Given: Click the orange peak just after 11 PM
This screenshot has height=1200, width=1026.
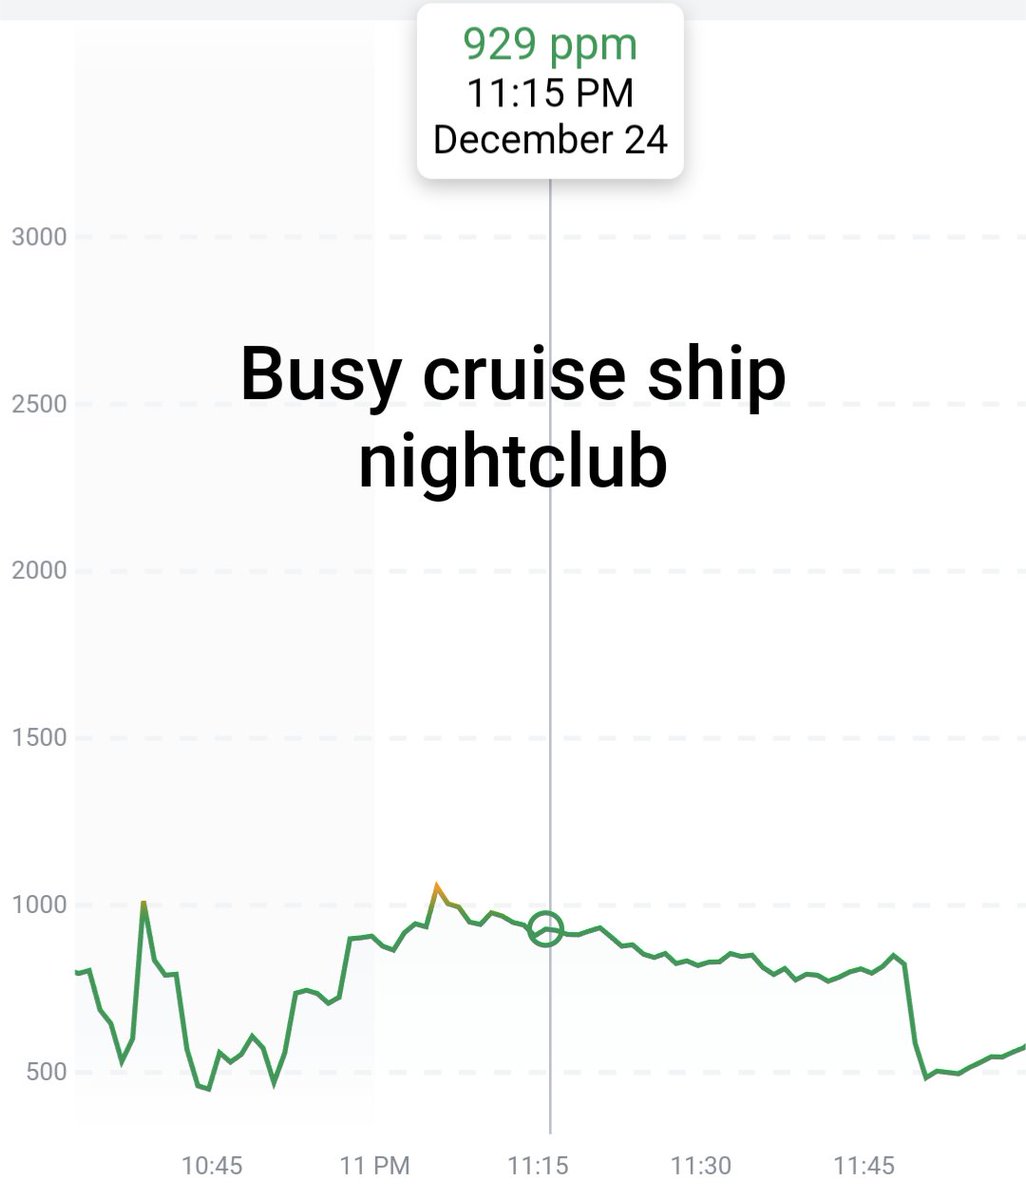Looking at the screenshot, I should pyautogui.click(x=436, y=886).
